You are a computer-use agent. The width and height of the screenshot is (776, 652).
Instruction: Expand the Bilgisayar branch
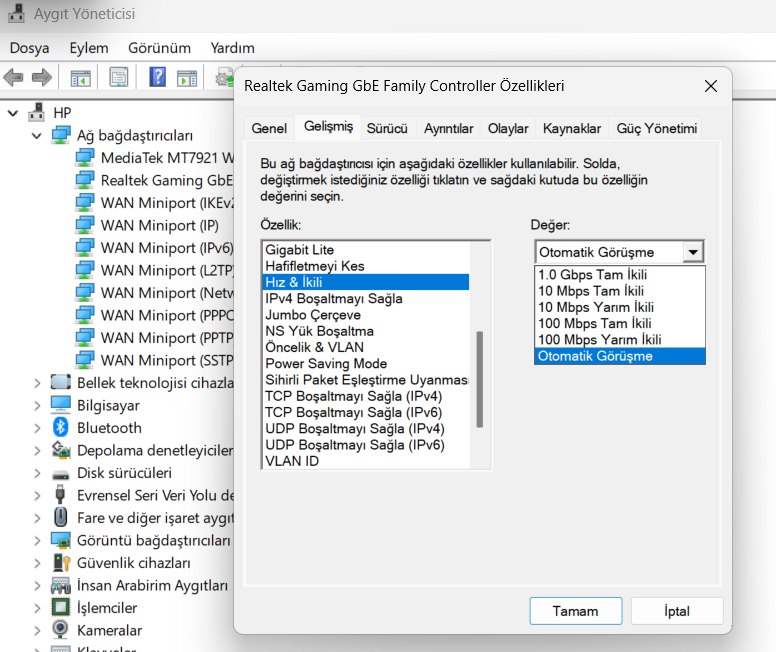point(38,405)
